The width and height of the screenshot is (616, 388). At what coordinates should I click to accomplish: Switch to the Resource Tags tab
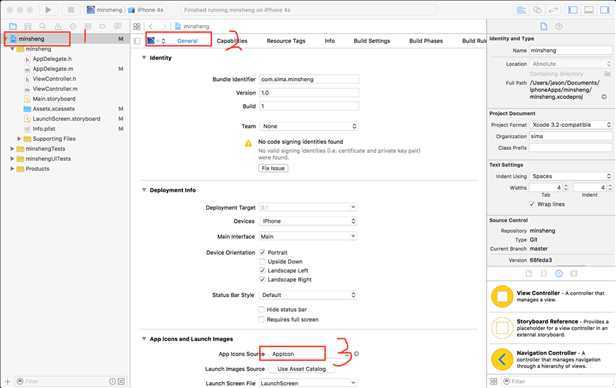pyautogui.click(x=286, y=41)
